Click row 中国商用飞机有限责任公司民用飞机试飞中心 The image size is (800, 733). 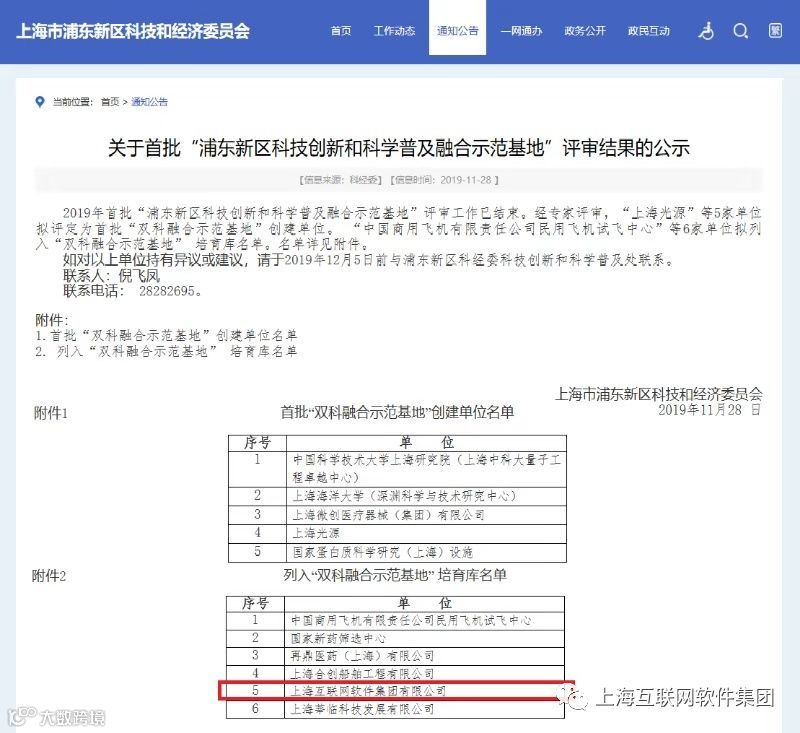tap(395, 621)
